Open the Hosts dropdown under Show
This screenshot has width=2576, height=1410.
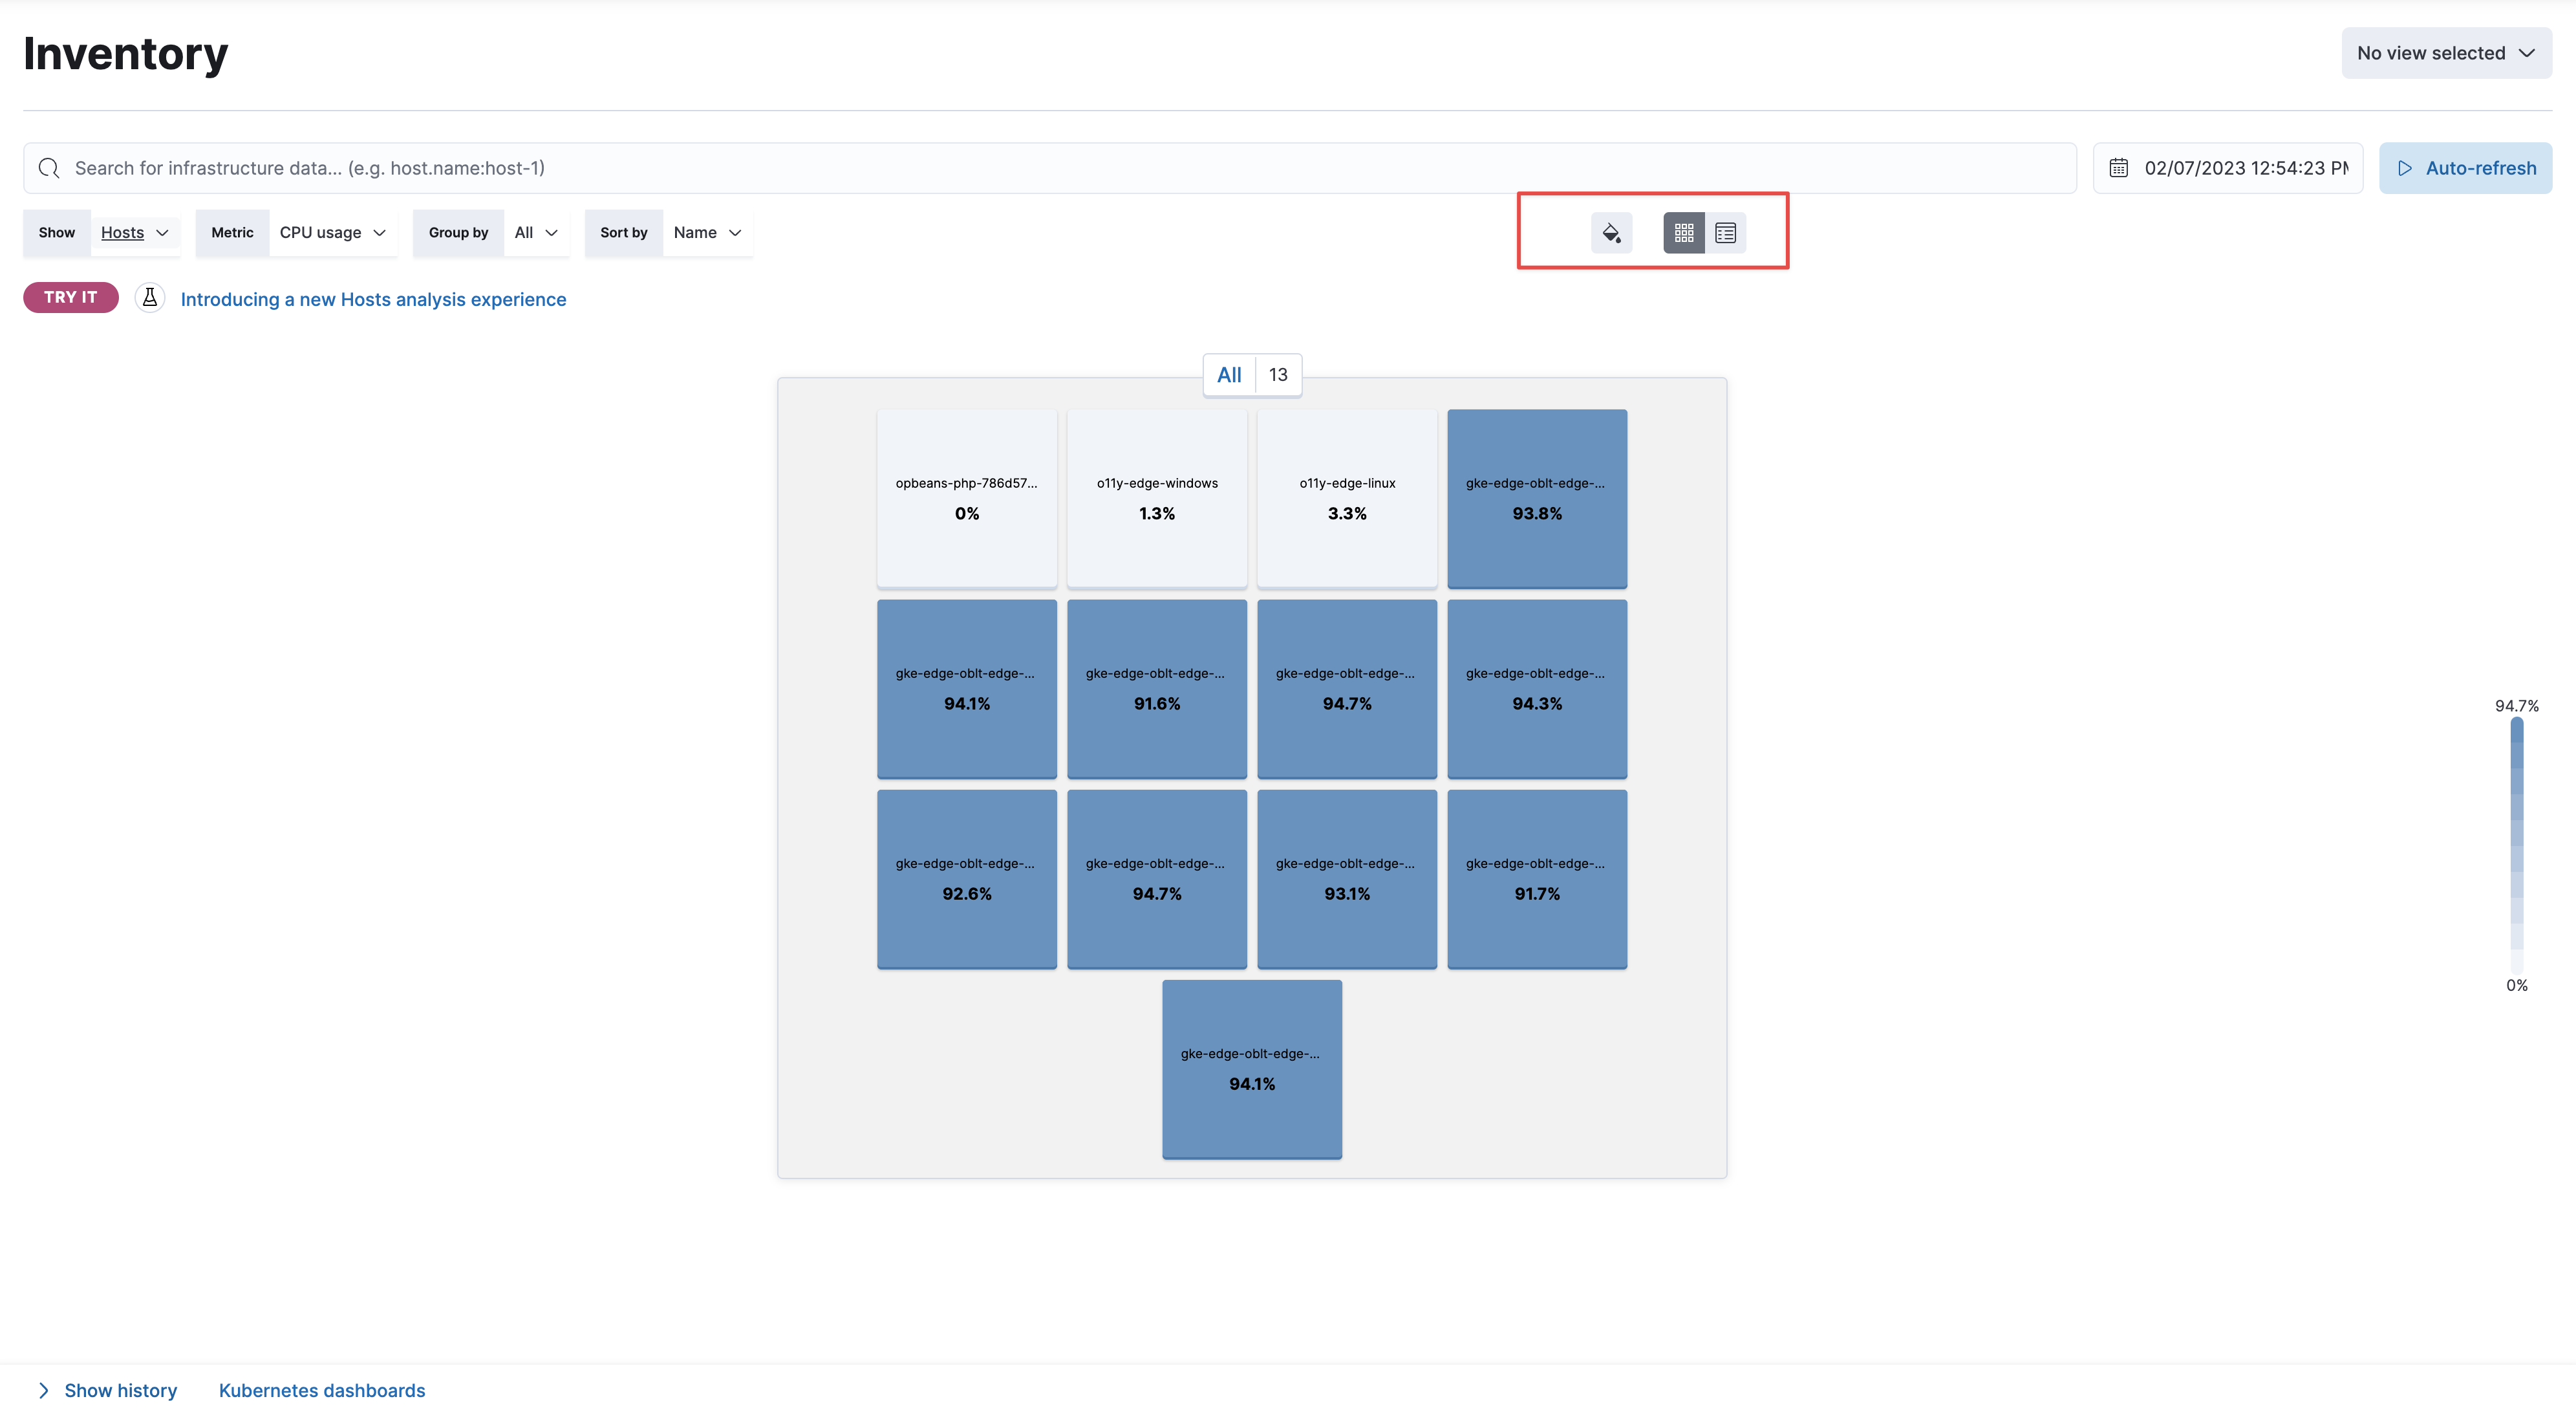134,232
